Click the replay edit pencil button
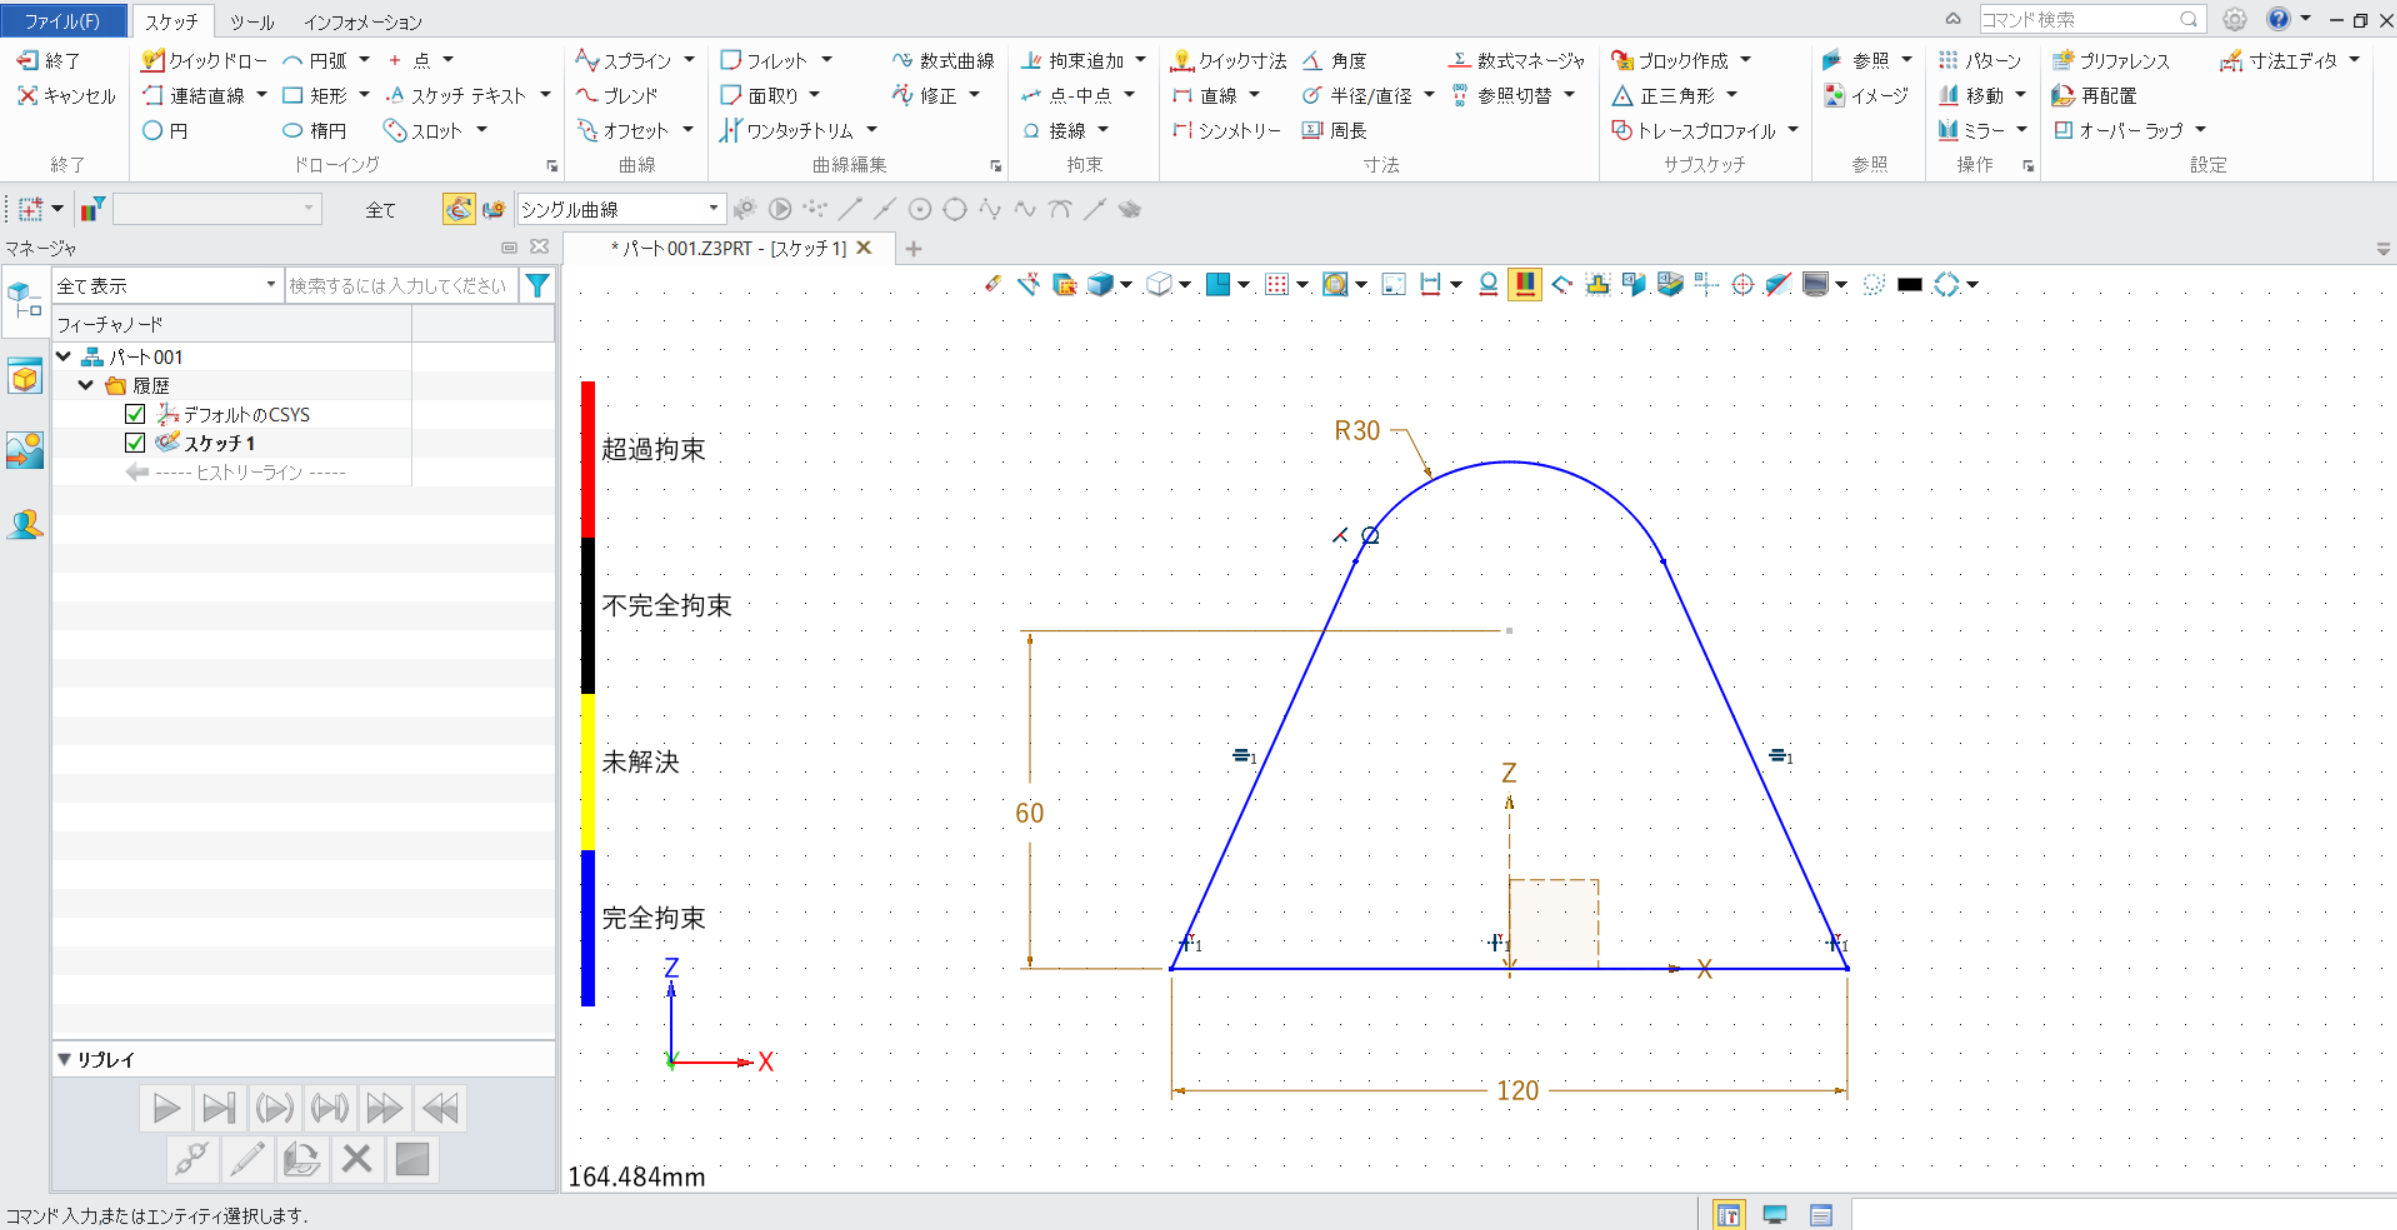The width and height of the screenshot is (2397, 1230). tap(247, 1159)
